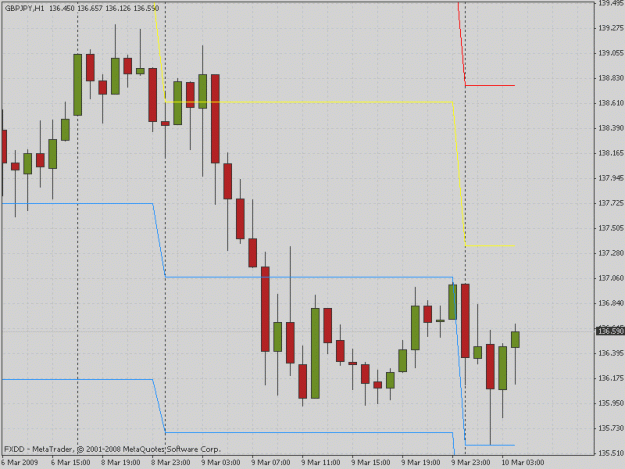This screenshot has width=625, height=469.
Task: Select the 138.830 price scale value
Action: click(x=611, y=78)
